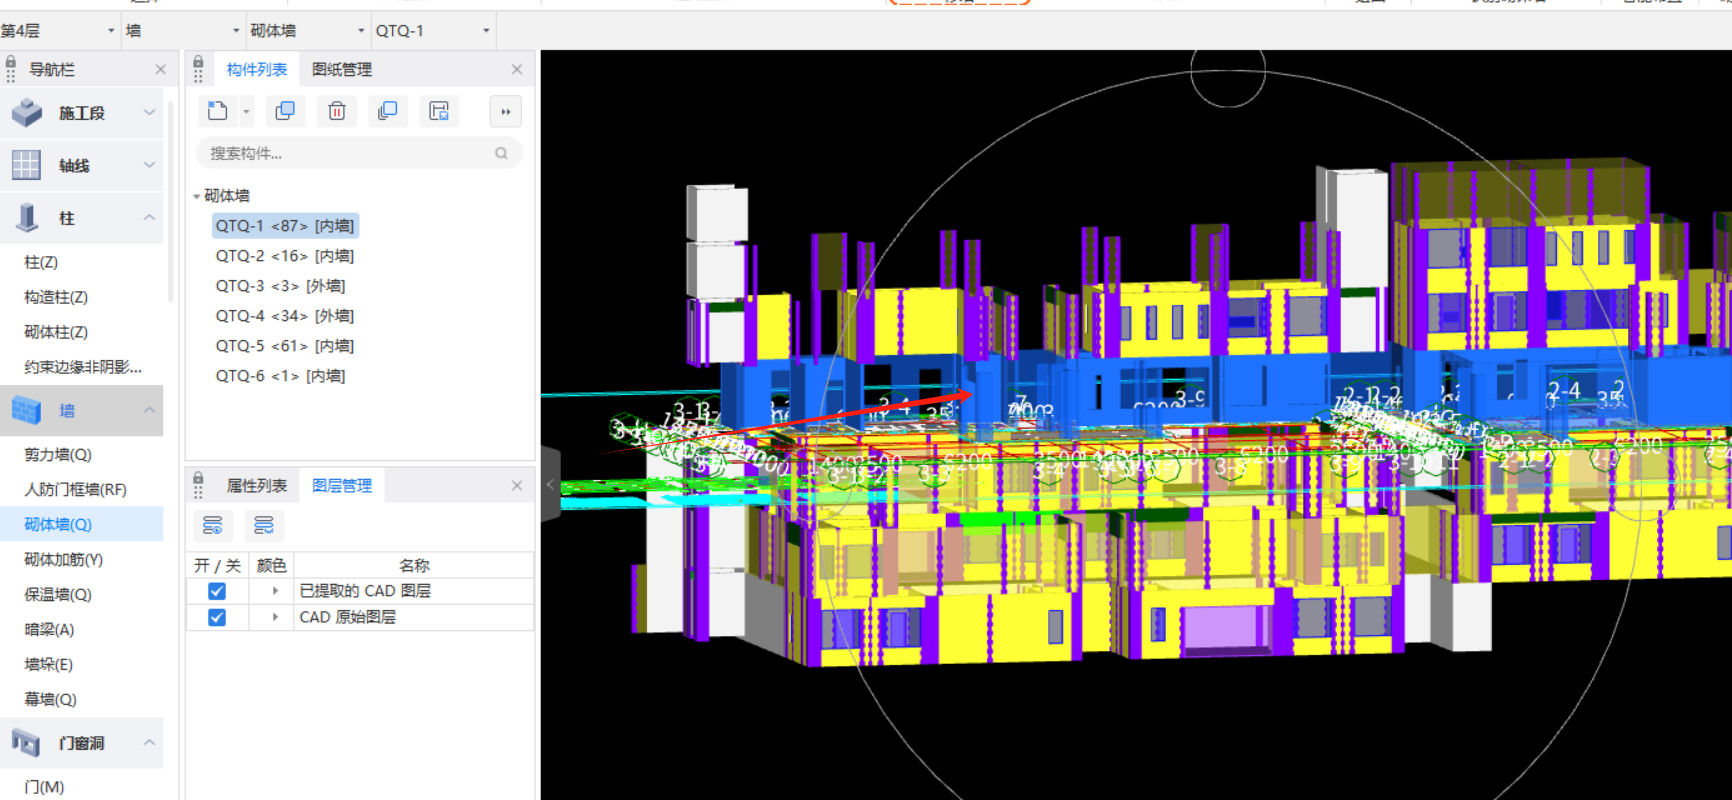The width and height of the screenshot is (1732, 800).
Task: Click the search magnifier icon
Action: [x=501, y=153]
